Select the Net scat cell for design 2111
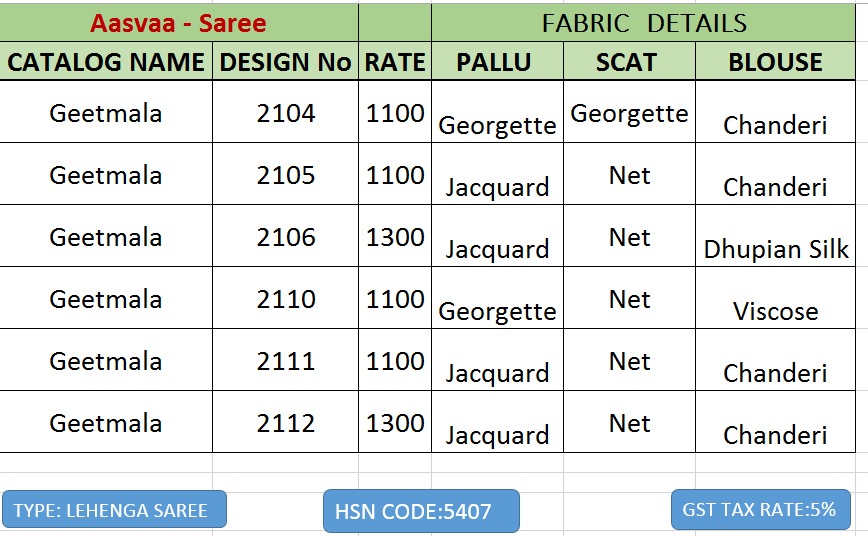This screenshot has height=536, width=868. point(629,361)
